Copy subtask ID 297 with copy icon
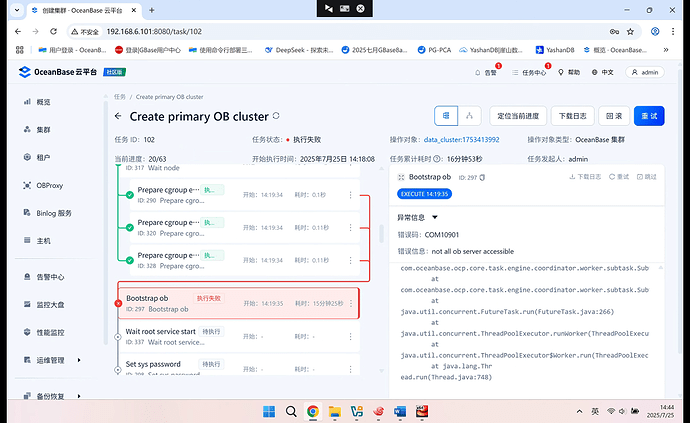This screenshot has height=423, width=690. [482, 177]
